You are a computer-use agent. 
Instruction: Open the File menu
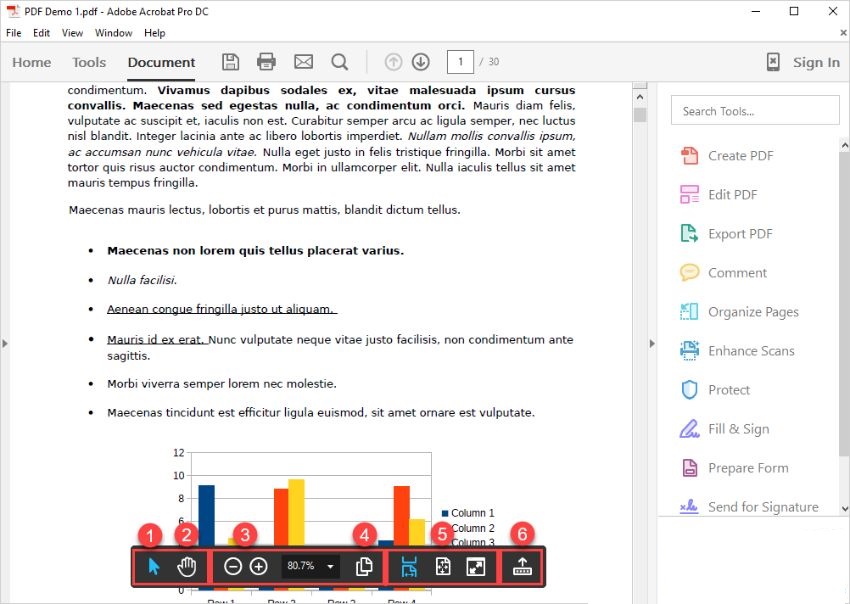tap(13, 32)
